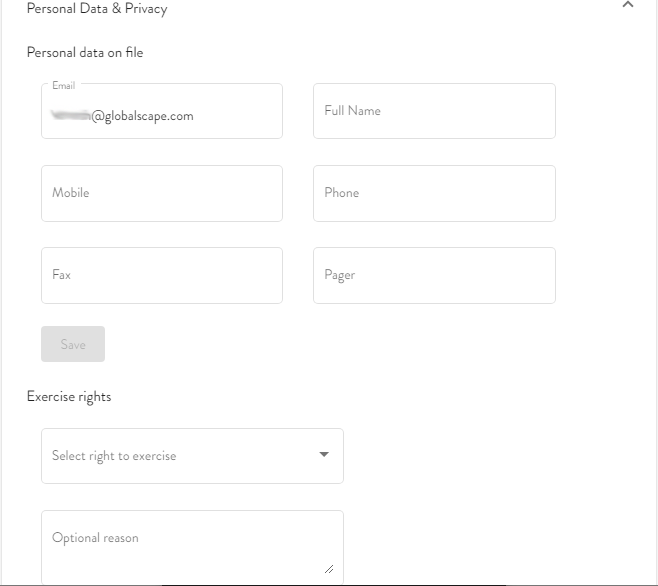Select the Mobile number field
Image resolution: width=658 pixels, height=586 pixels.
tap(162, 193)
